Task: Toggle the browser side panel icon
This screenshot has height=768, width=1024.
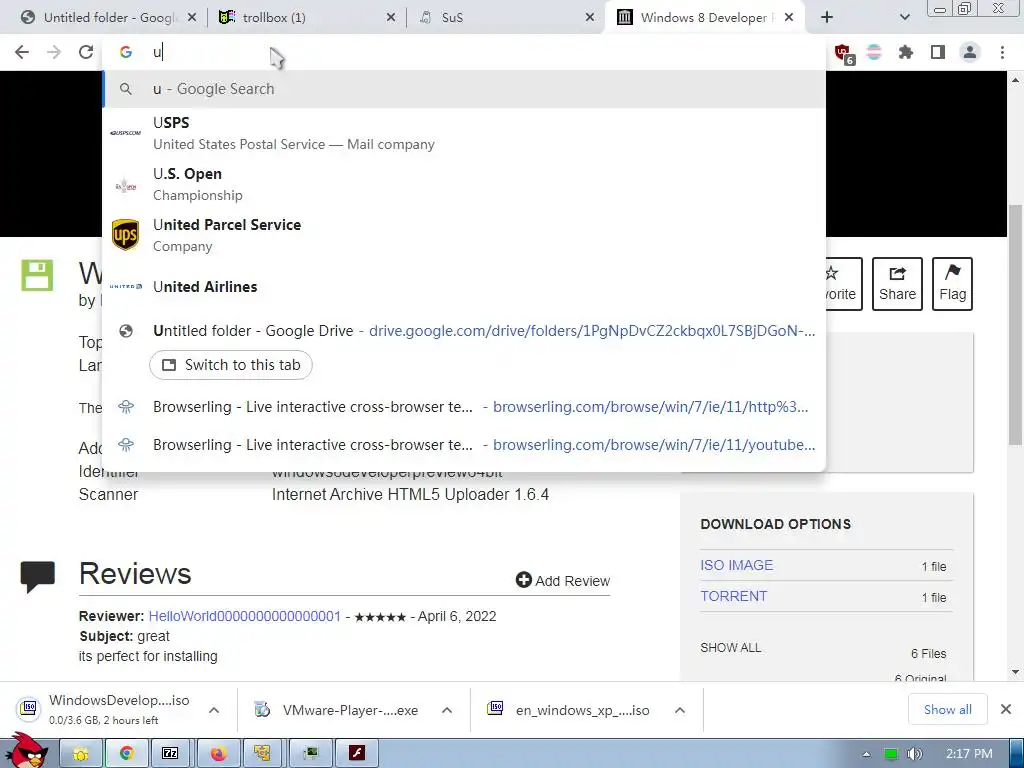Action: point(938,52)
